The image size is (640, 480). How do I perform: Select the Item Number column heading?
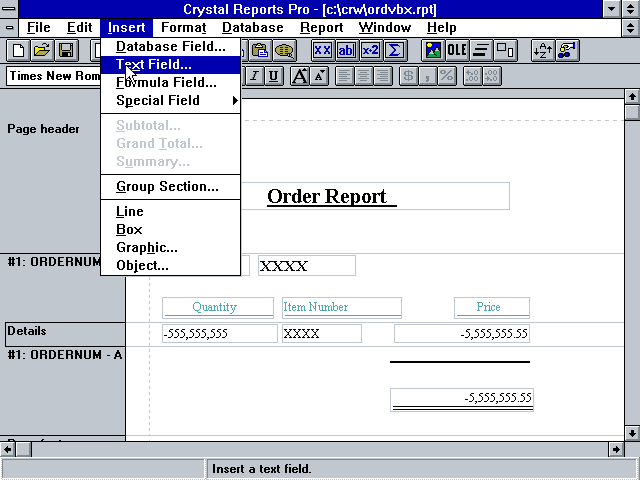[x=342, y=308]
